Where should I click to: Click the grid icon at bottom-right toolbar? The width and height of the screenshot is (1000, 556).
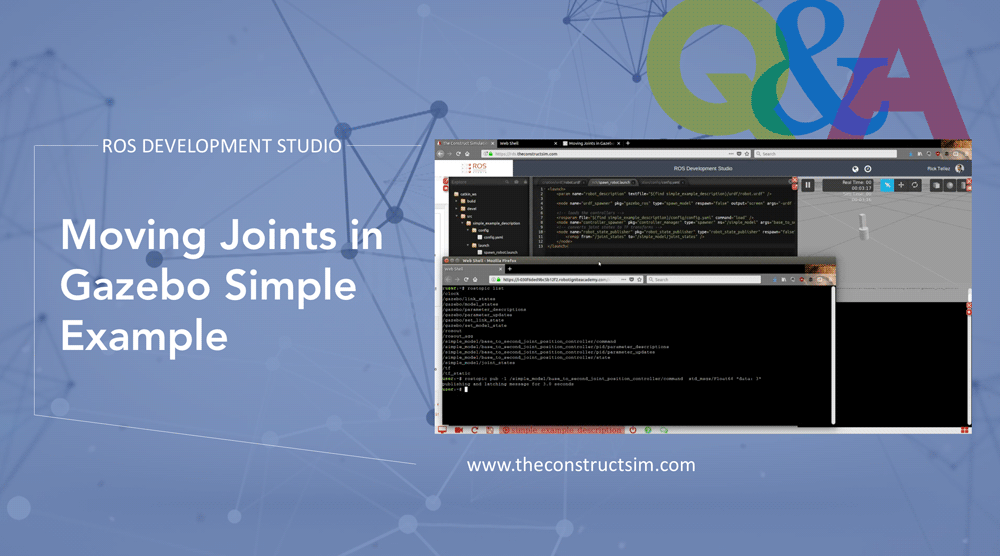coord(965,430)
